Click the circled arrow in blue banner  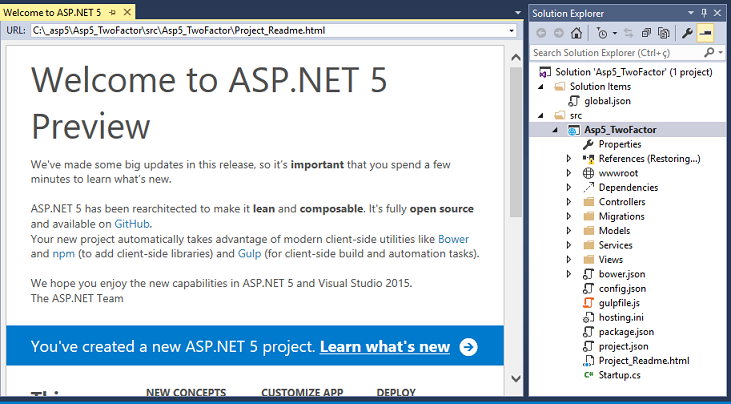click(x=468, y=347)
